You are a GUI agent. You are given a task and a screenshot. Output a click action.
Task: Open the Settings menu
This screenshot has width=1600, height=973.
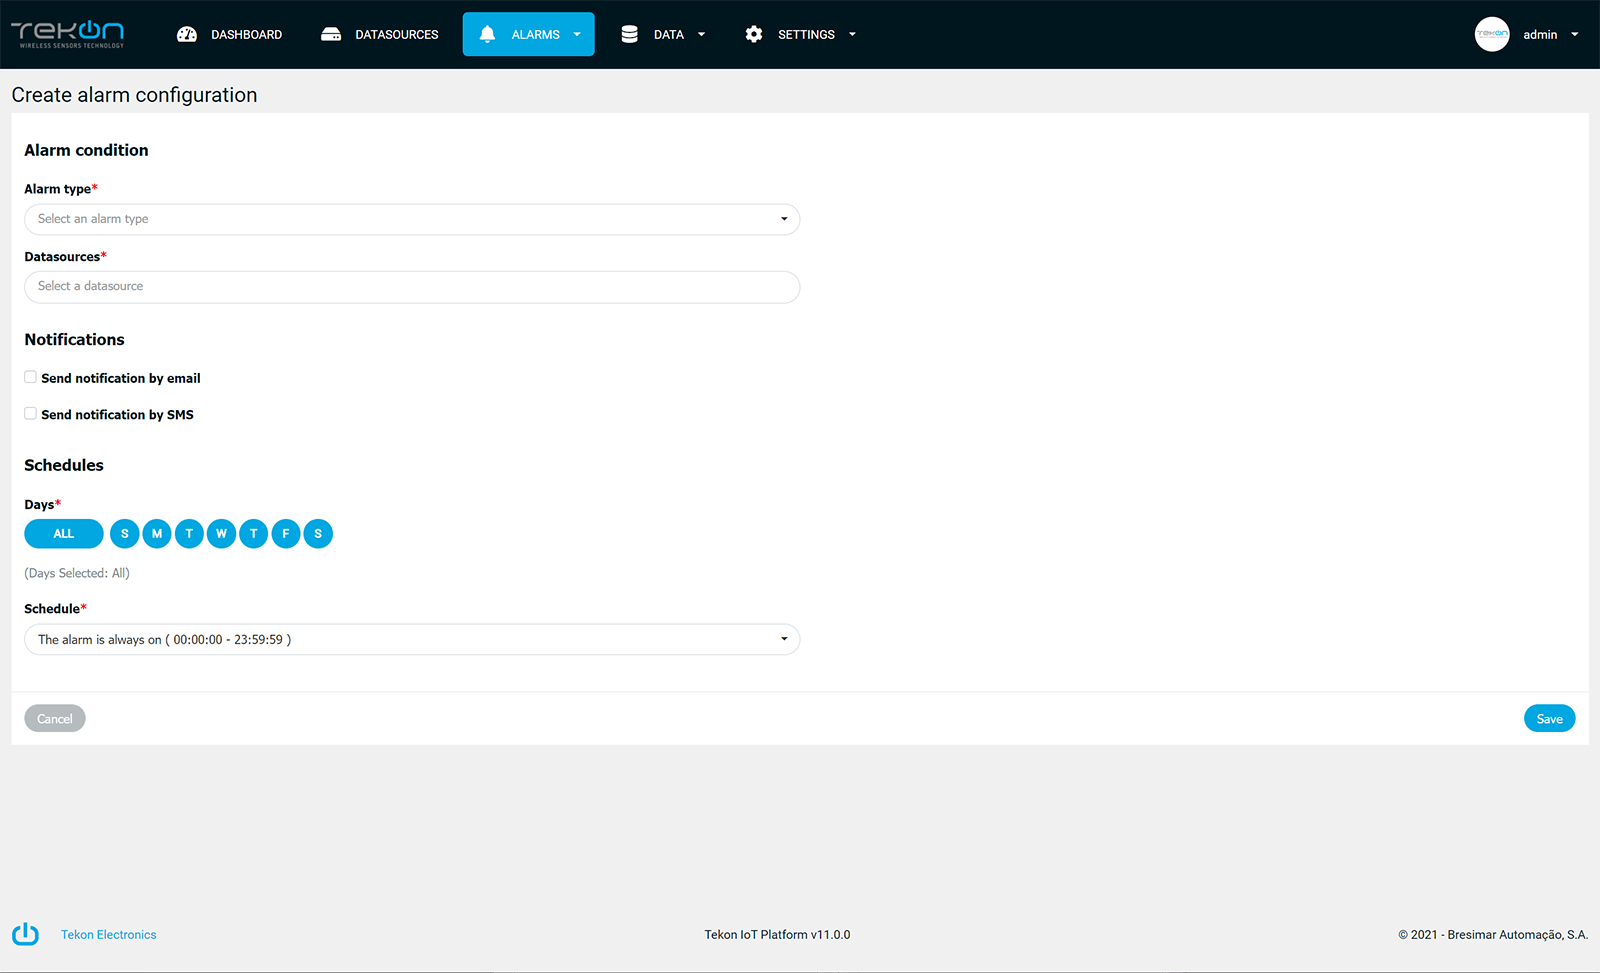click(800, 34)
